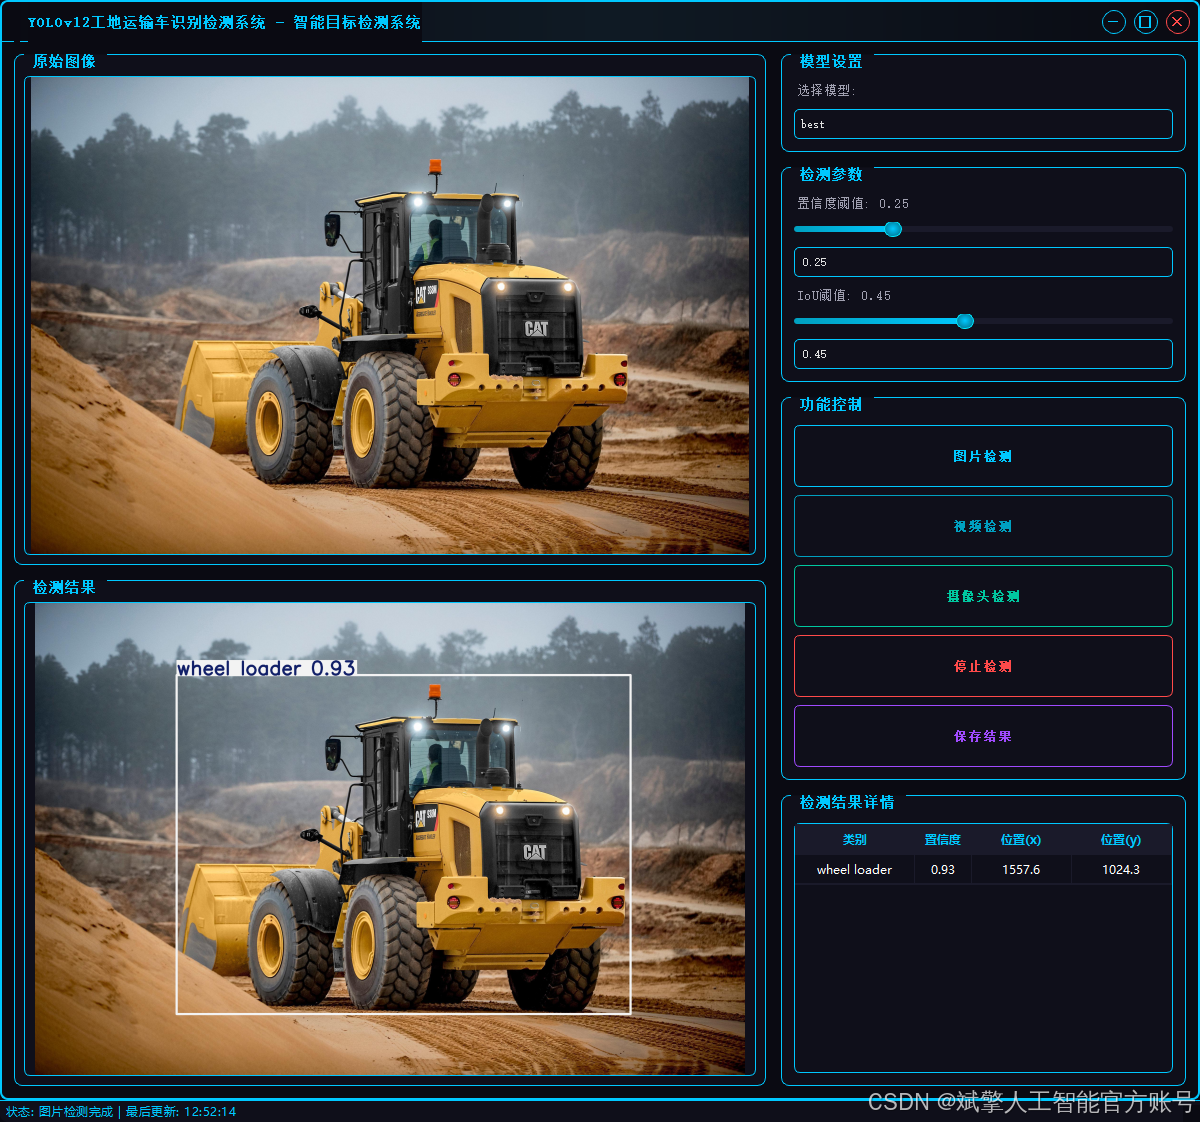Adjust the IoU threshold slider handle
Viewport: 1200px width, 1122px height.
[965, 321]
